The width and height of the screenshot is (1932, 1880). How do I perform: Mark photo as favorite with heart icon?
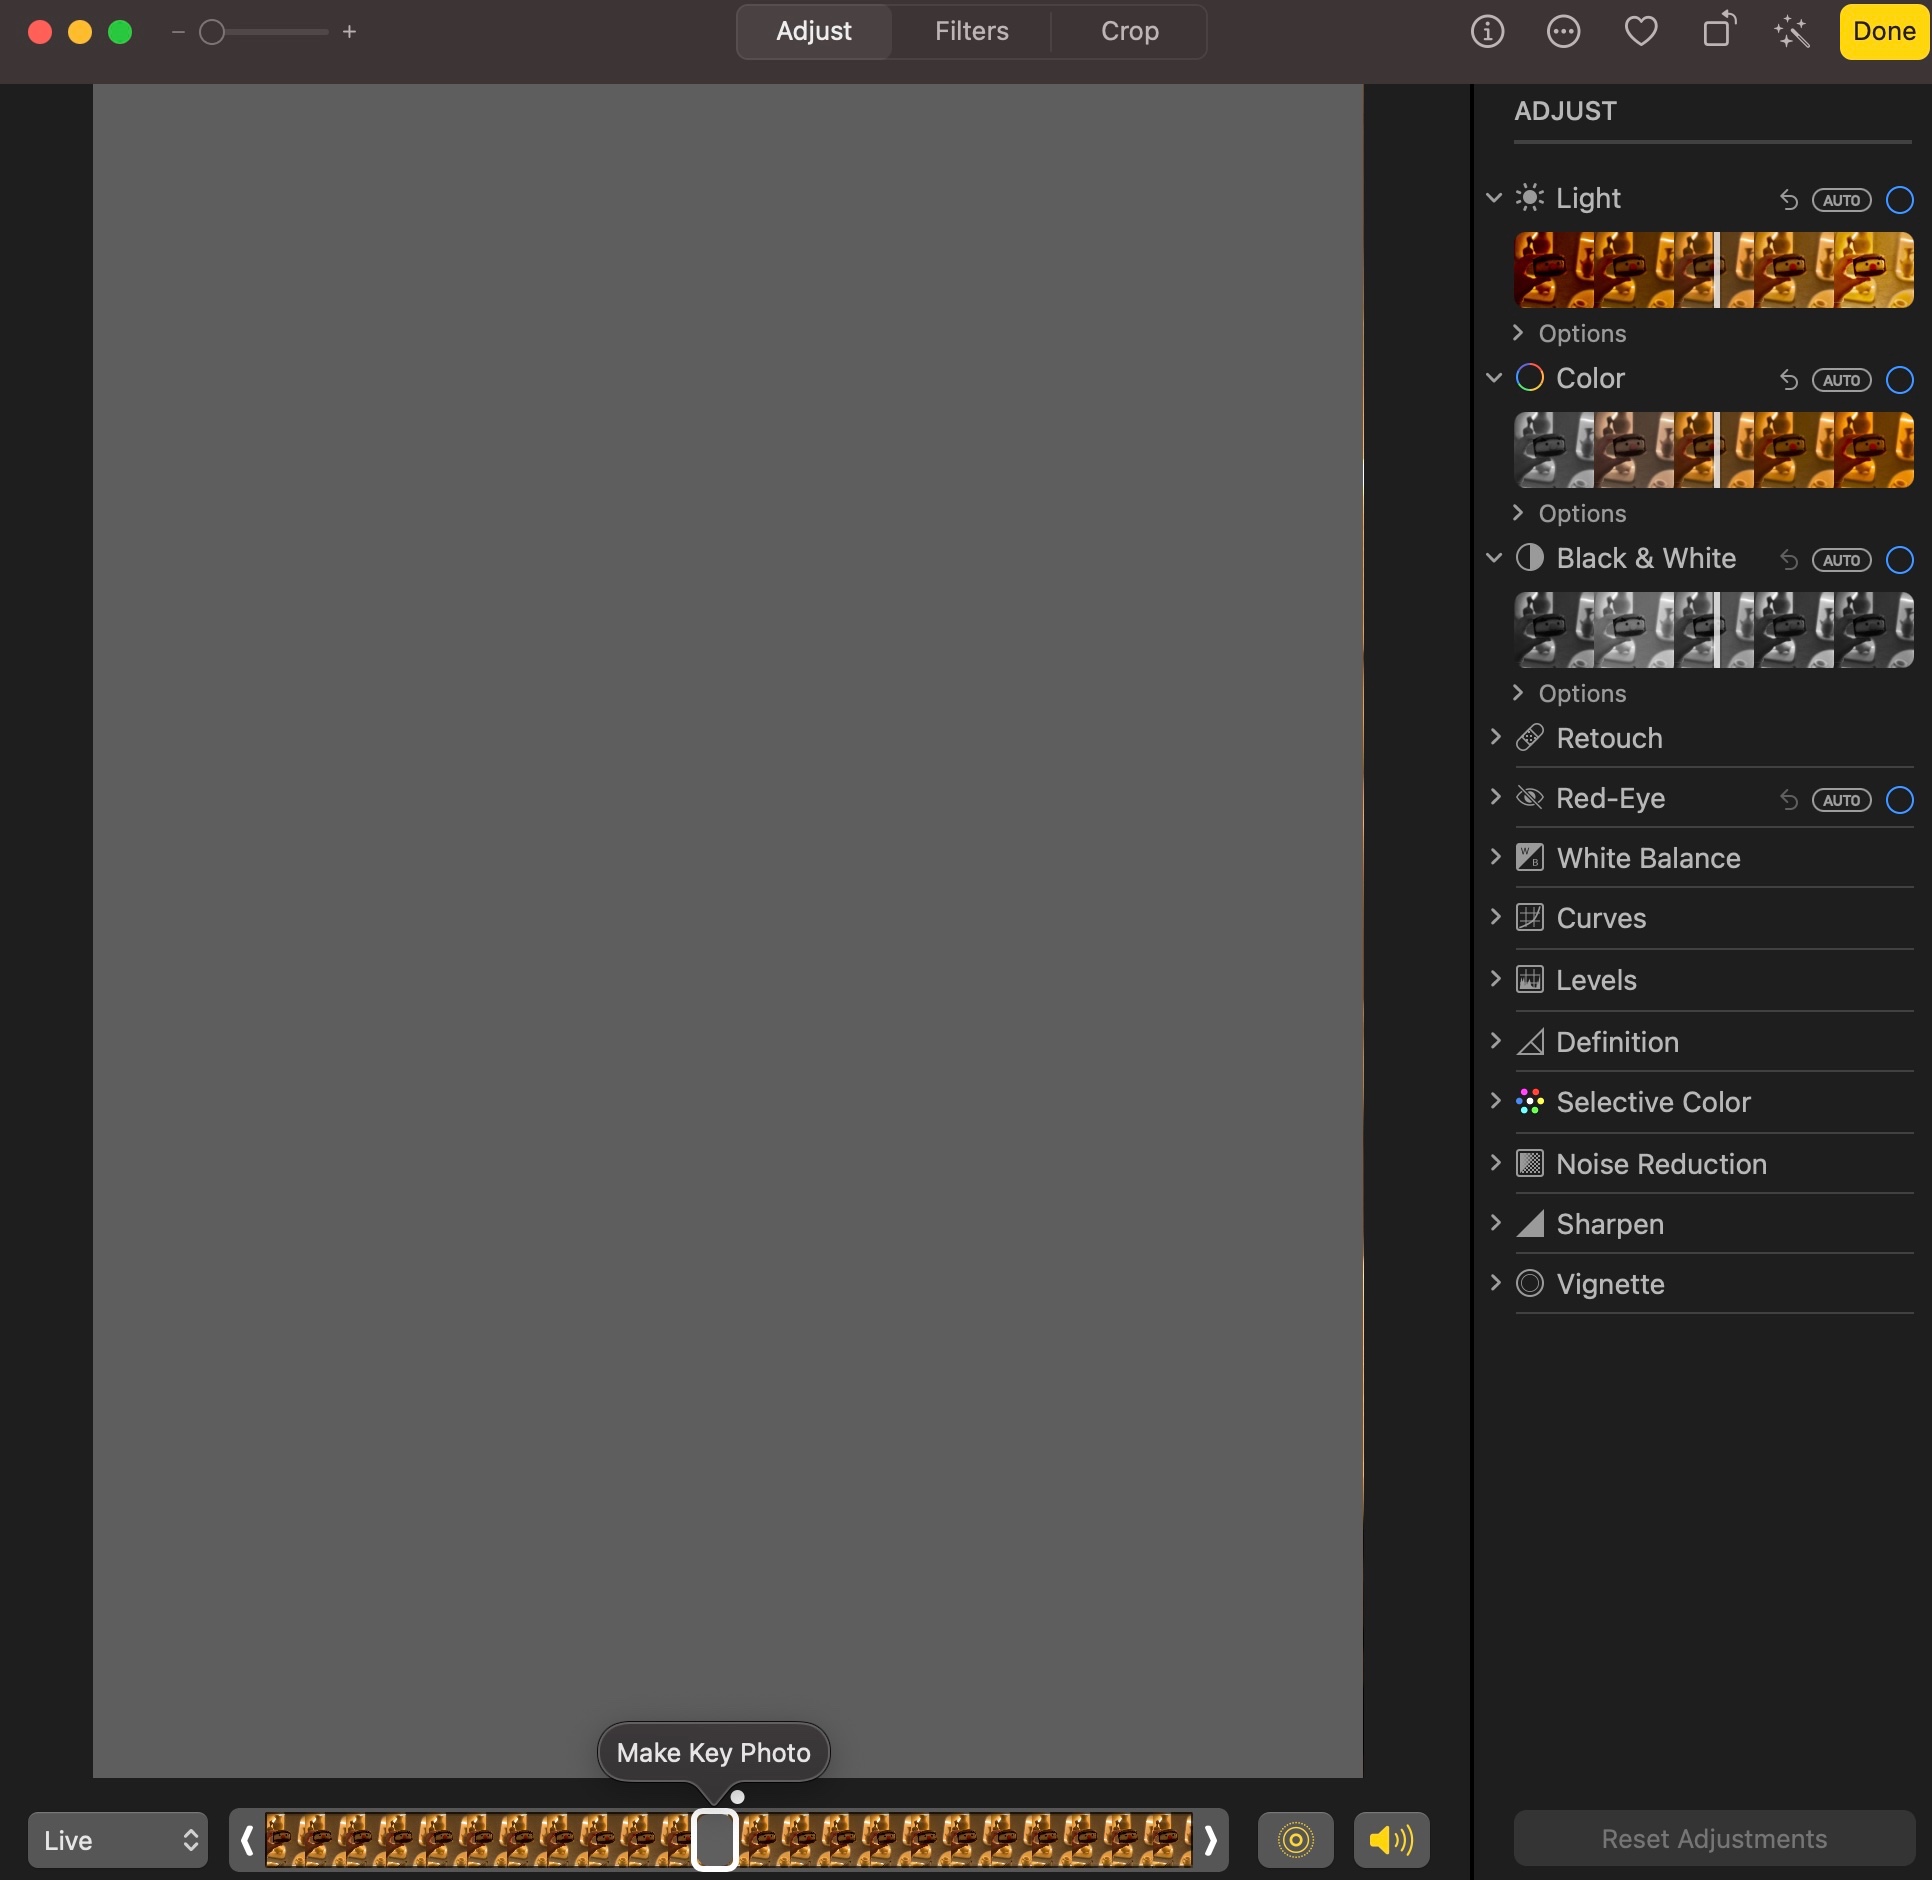(1640, 32)
